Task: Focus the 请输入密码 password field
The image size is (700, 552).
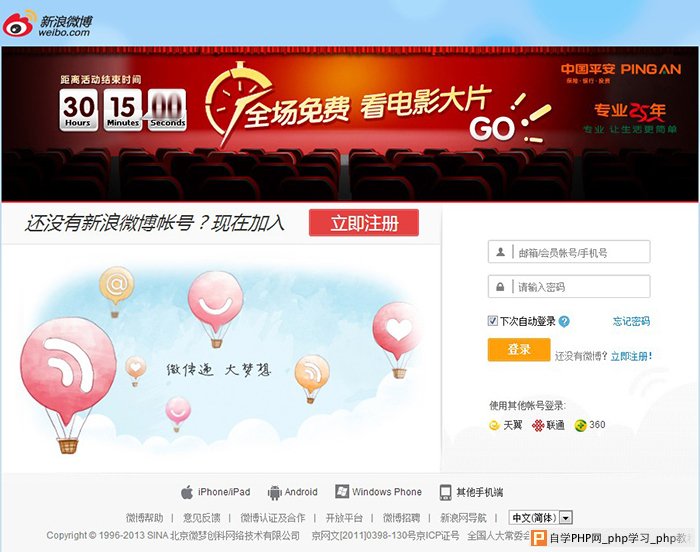Action: click(569, 286)
